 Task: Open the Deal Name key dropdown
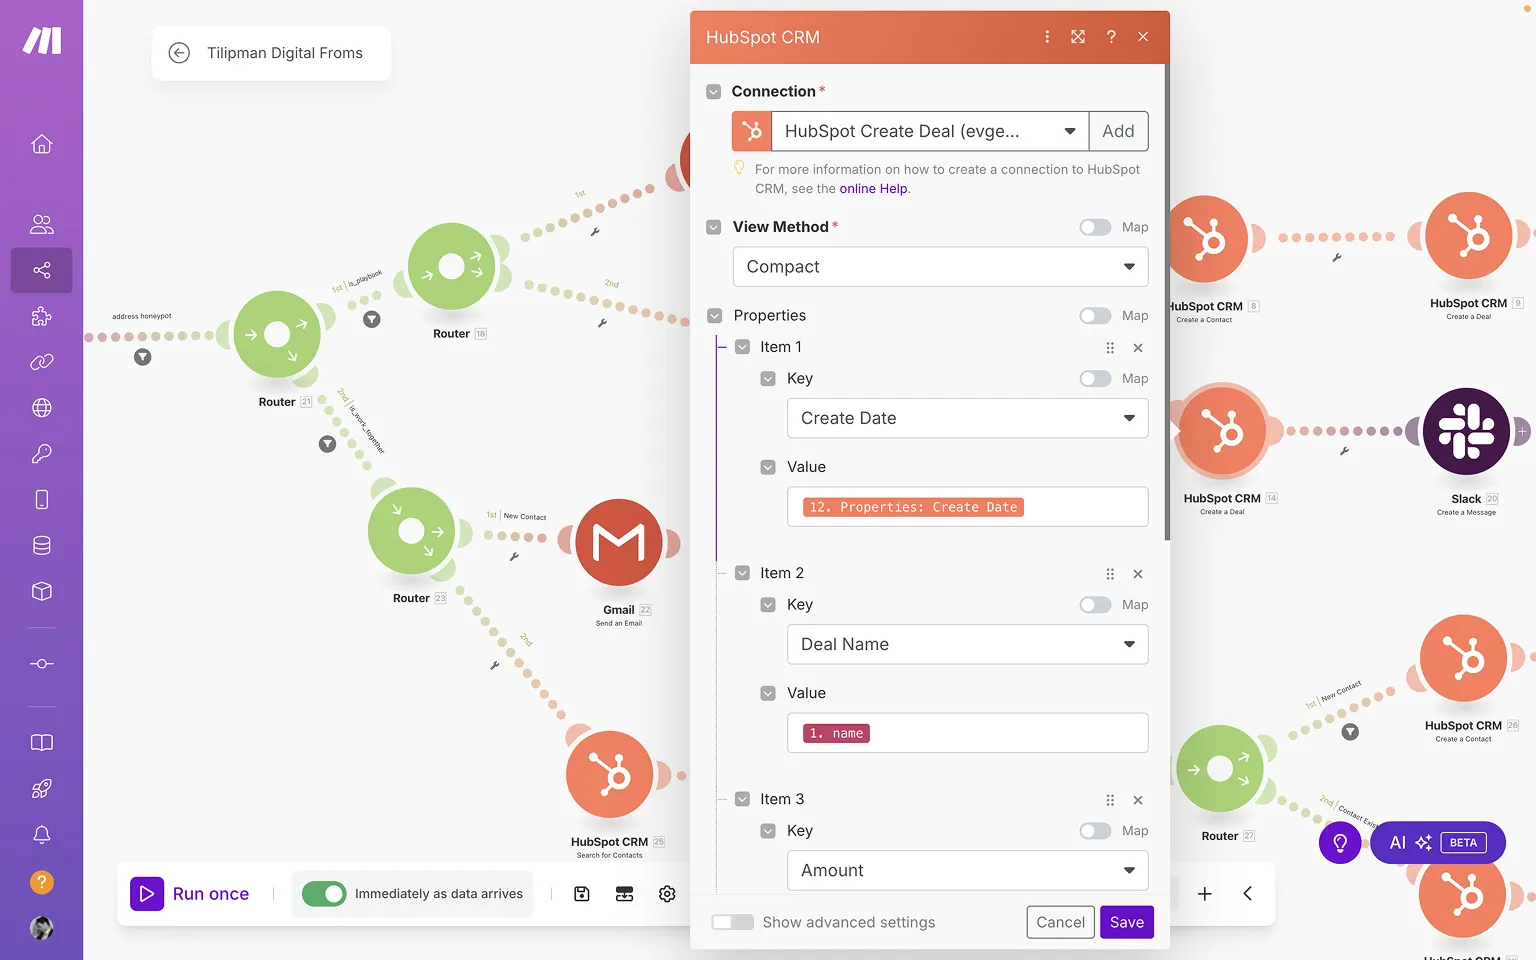[x=967, y=644]
